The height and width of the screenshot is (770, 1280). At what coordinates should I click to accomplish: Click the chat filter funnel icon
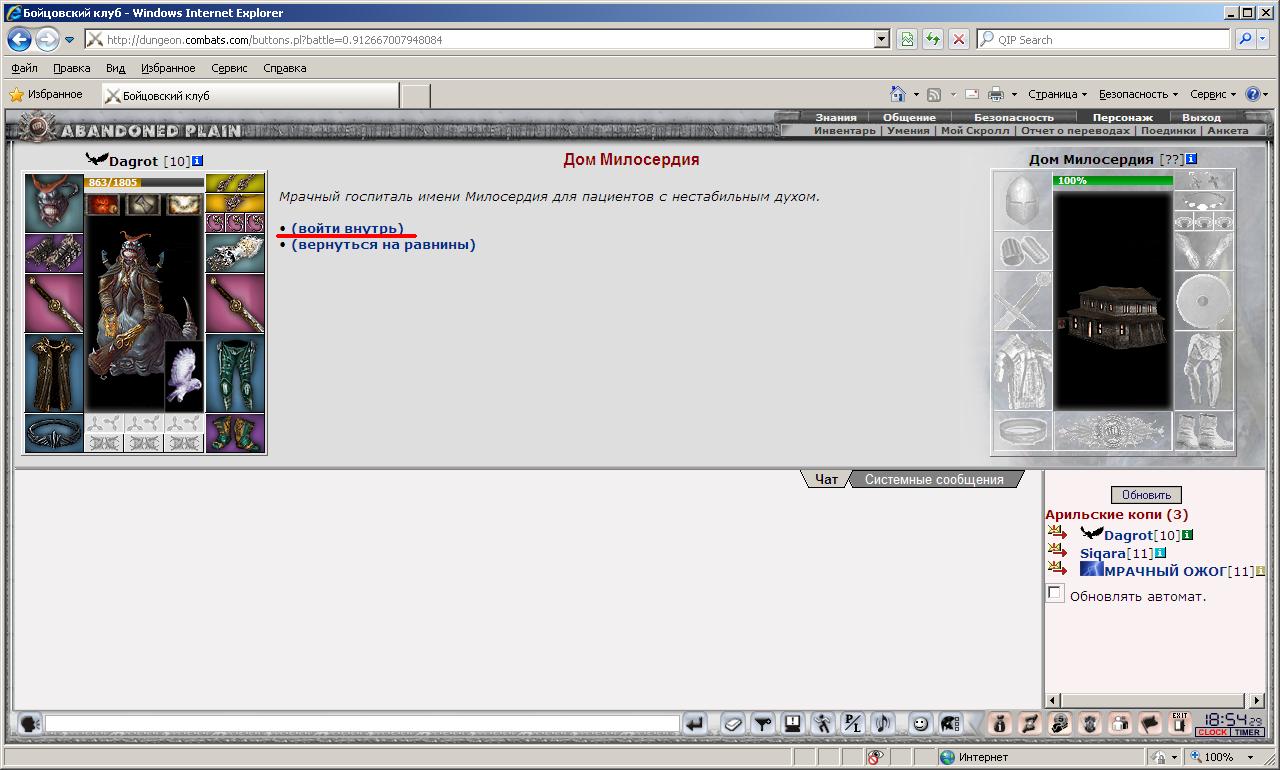pos(763,723)
